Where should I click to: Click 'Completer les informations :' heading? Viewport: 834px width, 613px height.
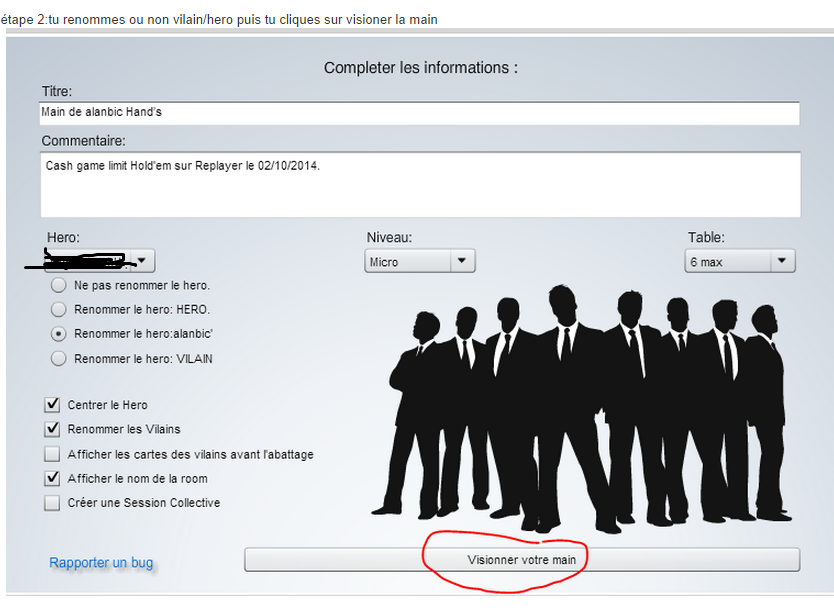[x=421, y=68]
